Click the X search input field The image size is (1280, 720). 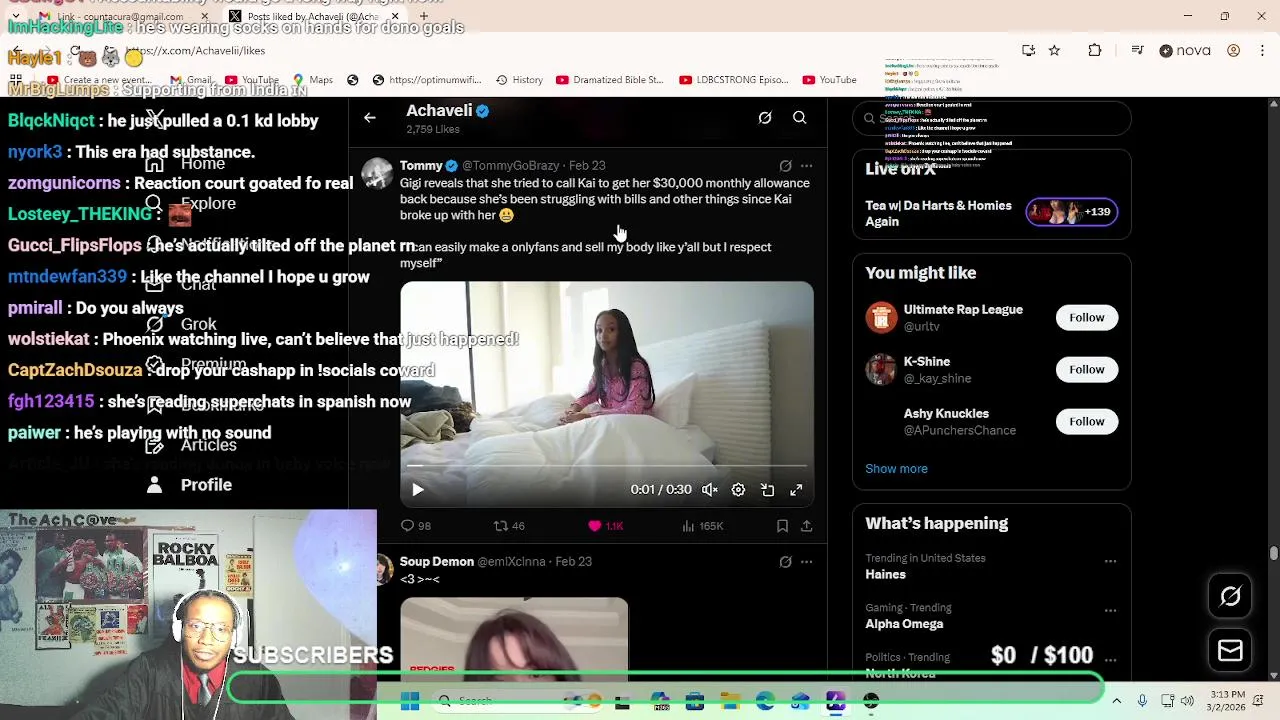pos(991,118)
